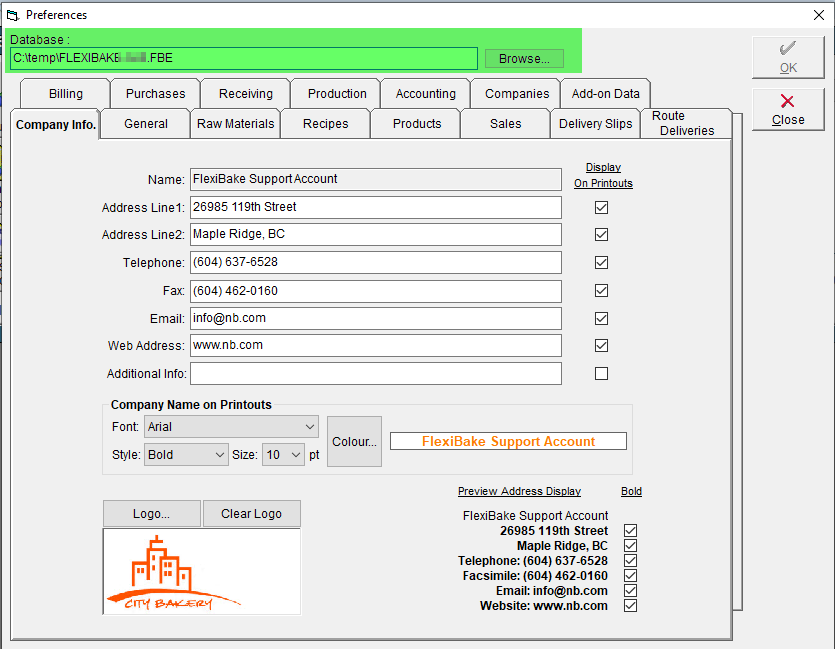Image resolution: width=835 pixels, height=649 pixels.
Task: Toggle bold for Website preview line
Action: pyautogui.click(x=631, y=605)
